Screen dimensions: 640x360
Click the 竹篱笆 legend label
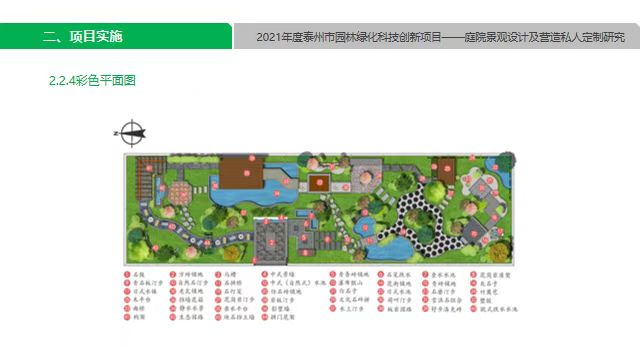coord(489,292)
